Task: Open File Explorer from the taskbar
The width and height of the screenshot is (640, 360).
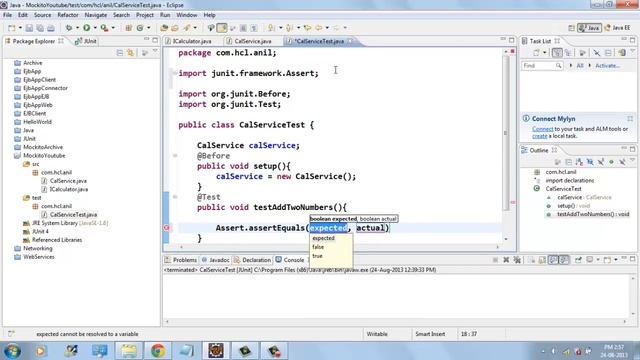Action: point(129,351)
